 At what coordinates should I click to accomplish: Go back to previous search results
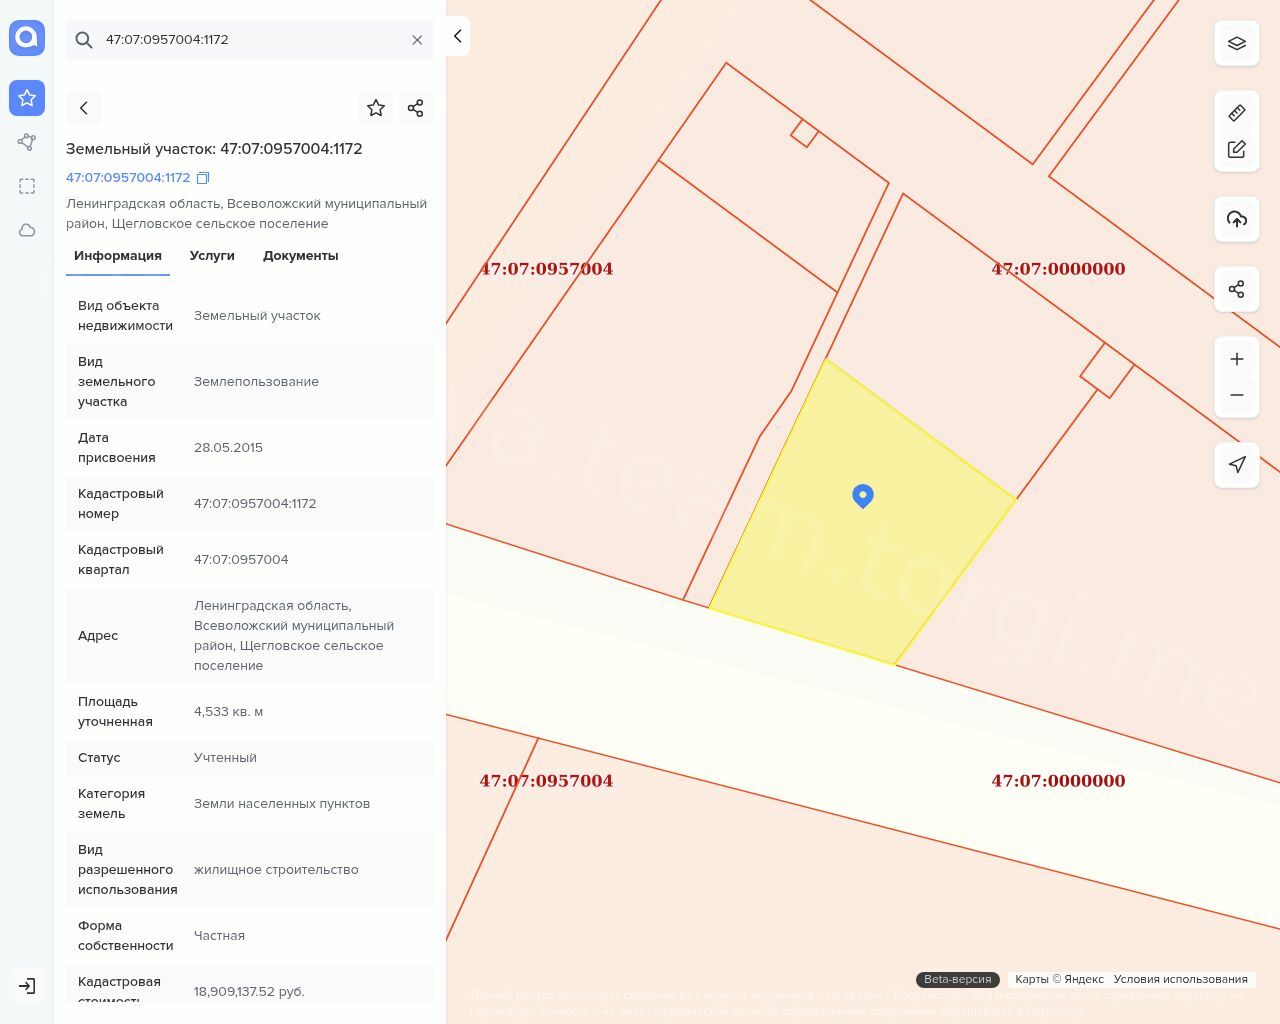coord(84,108)
